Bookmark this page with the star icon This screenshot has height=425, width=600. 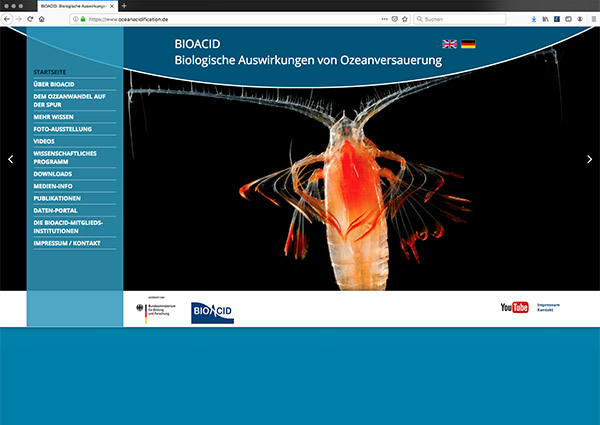(405, 19)
